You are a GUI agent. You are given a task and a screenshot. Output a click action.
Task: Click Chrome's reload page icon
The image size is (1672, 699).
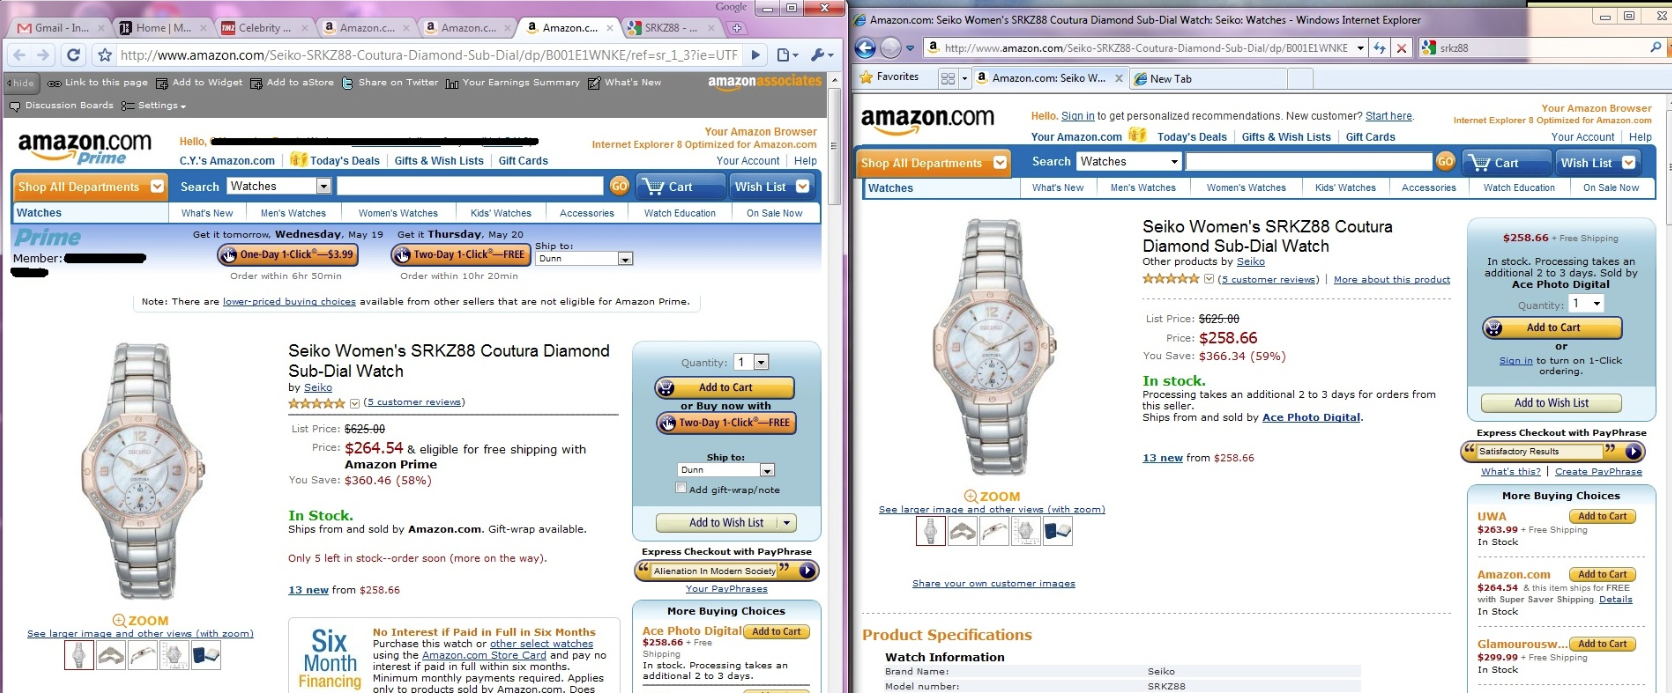click(x=73, y=55)
